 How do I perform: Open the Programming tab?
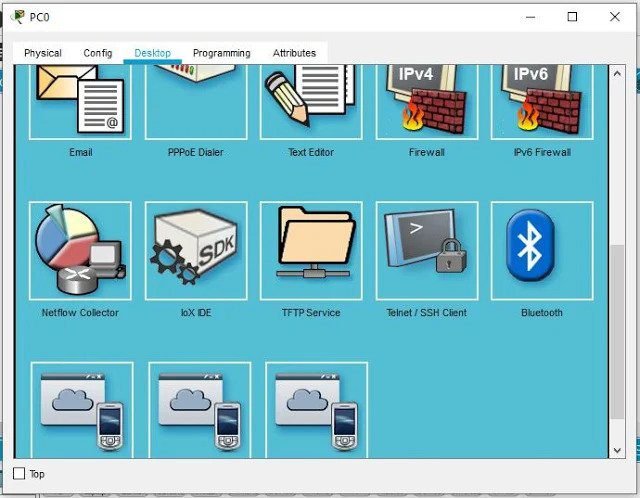tap(222, 53)
